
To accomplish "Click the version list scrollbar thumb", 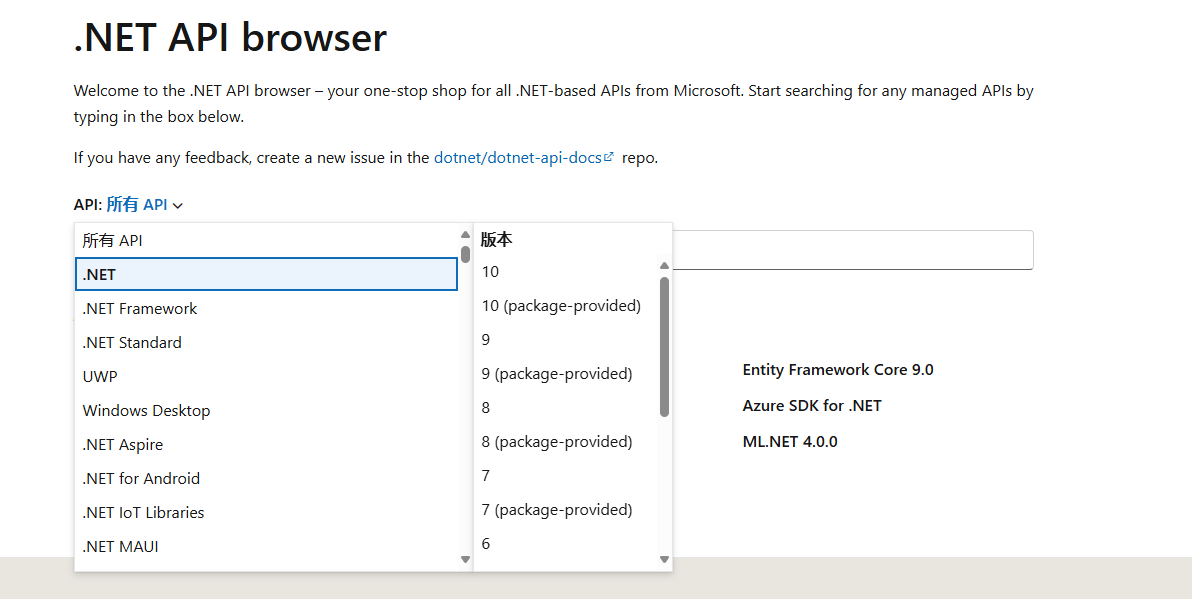I will coord(664,347).
